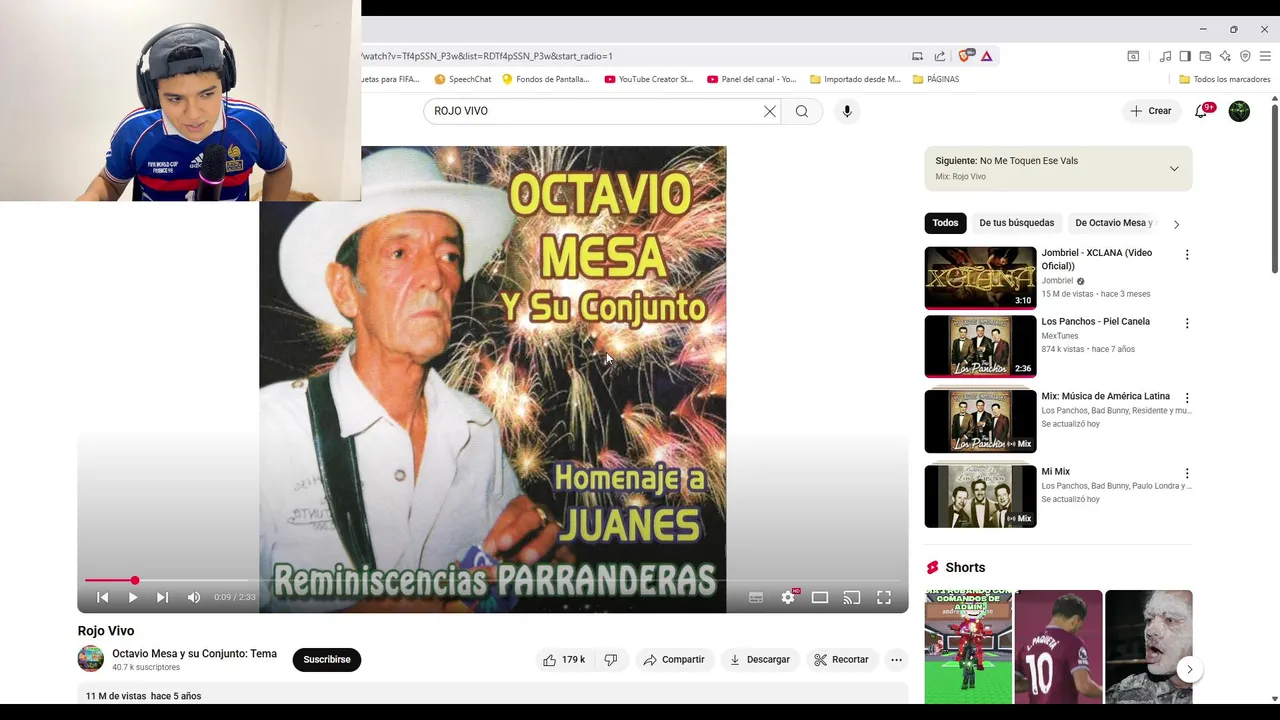Viewport: 1280px width, 720px height.
Task: Open Brave Wallet icon
Action: 1205,56
